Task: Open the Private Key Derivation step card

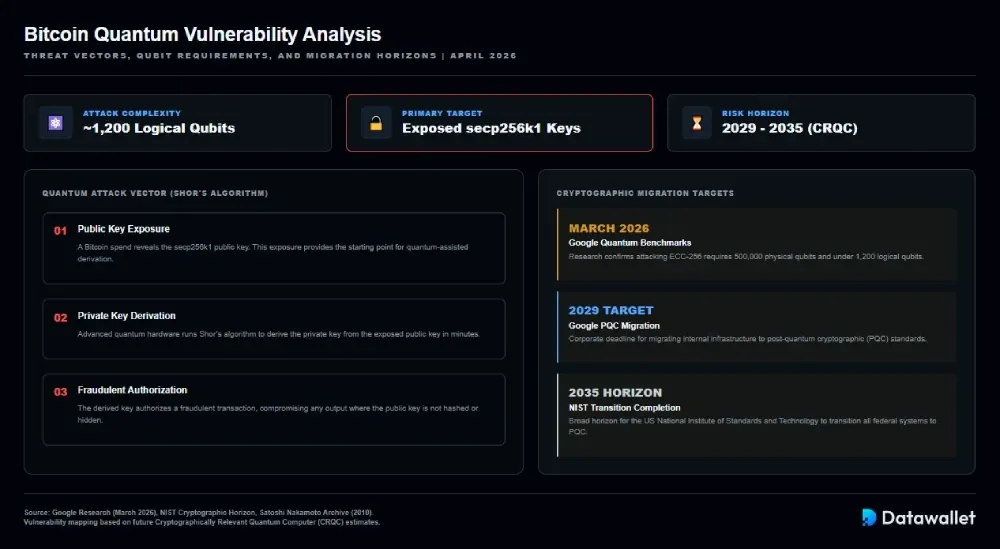Action: (x=274, y=329)
